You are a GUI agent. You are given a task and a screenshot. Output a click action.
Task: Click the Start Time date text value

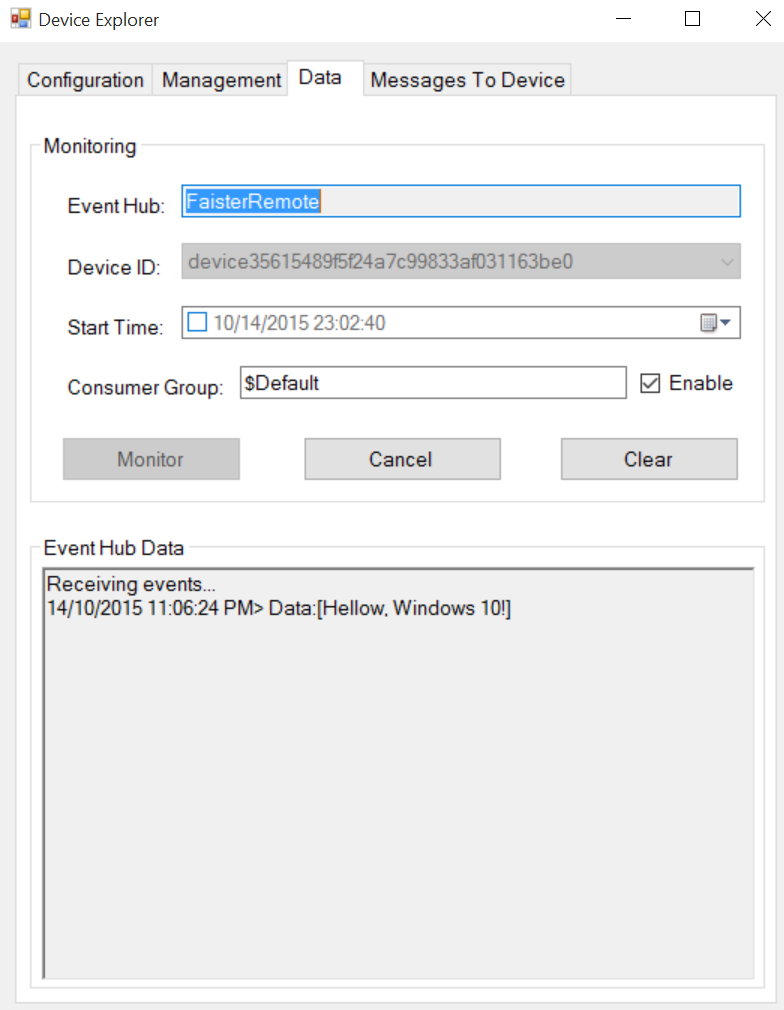point(300,322)
